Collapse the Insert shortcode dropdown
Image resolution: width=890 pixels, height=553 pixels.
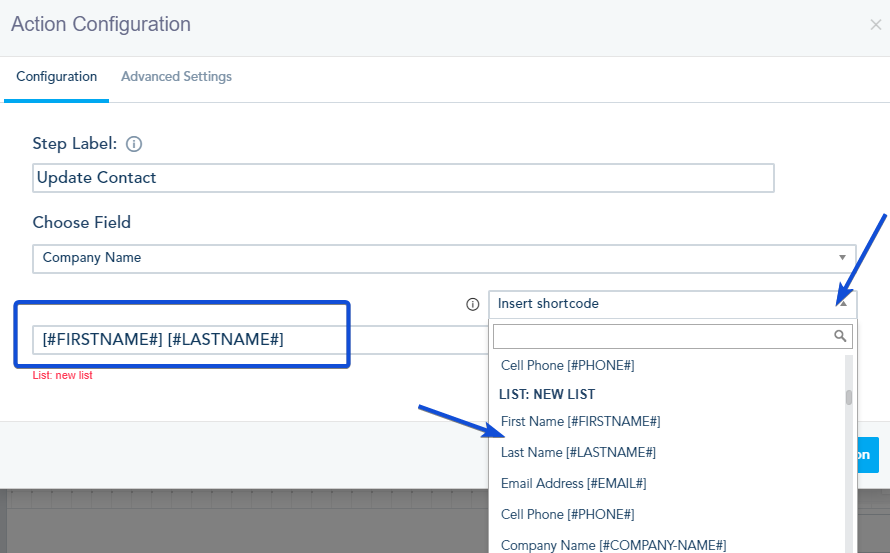click(842, 304)
